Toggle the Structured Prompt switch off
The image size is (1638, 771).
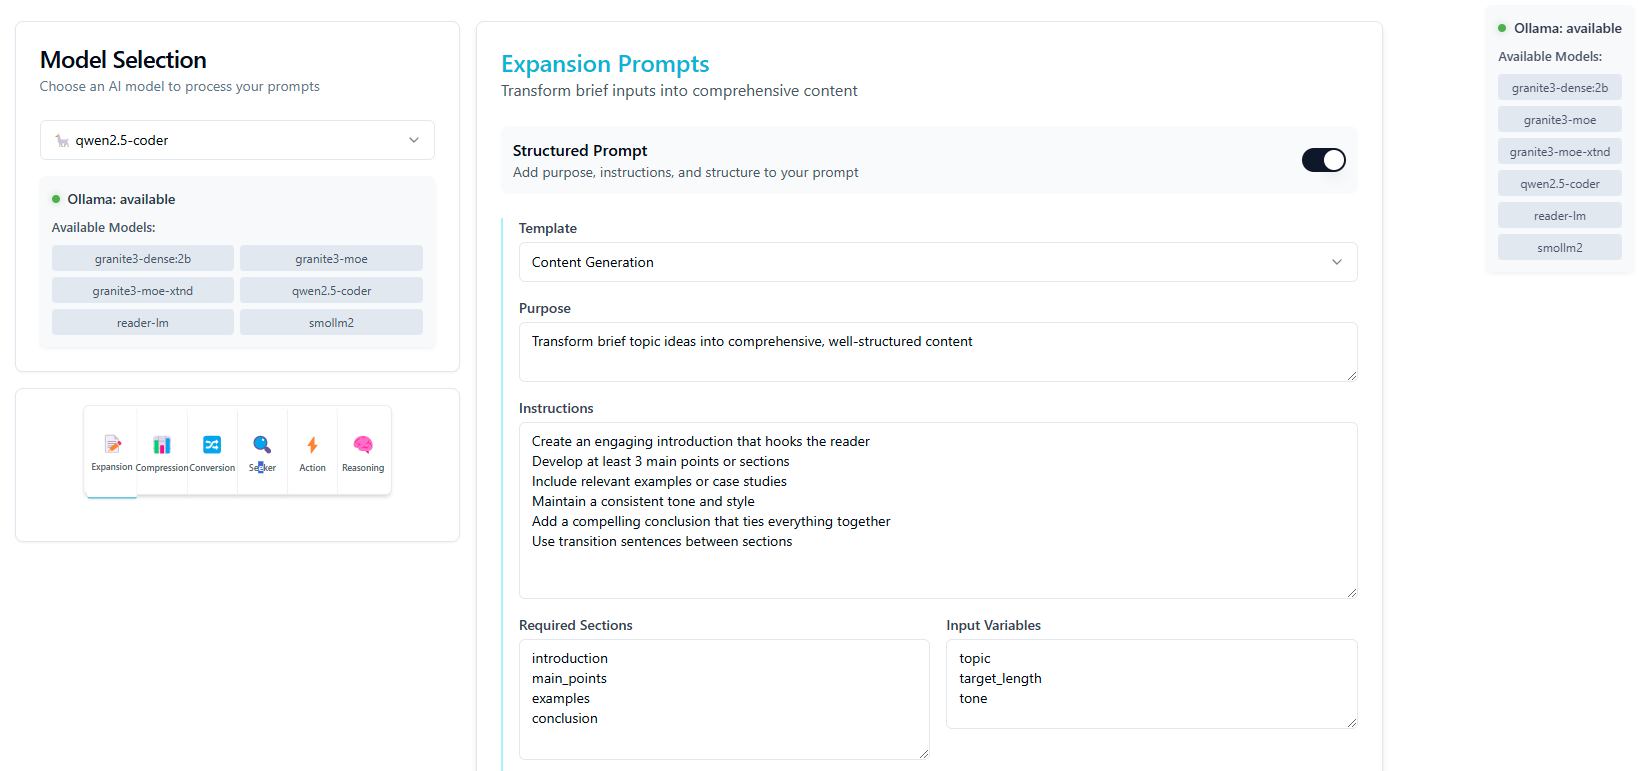click(1323, 160)
